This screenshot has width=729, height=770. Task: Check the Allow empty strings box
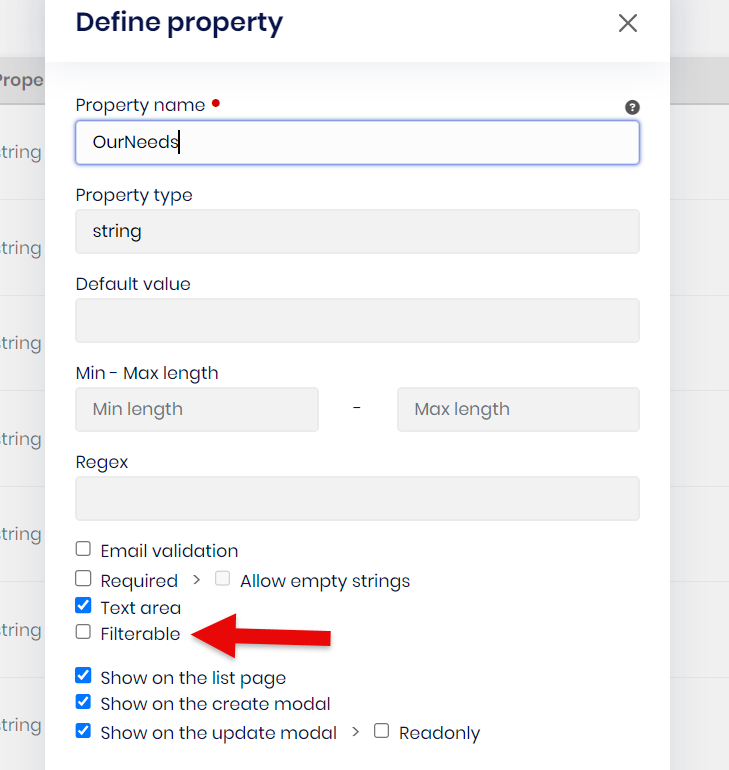pyautogui.click(x=223, y=579)
